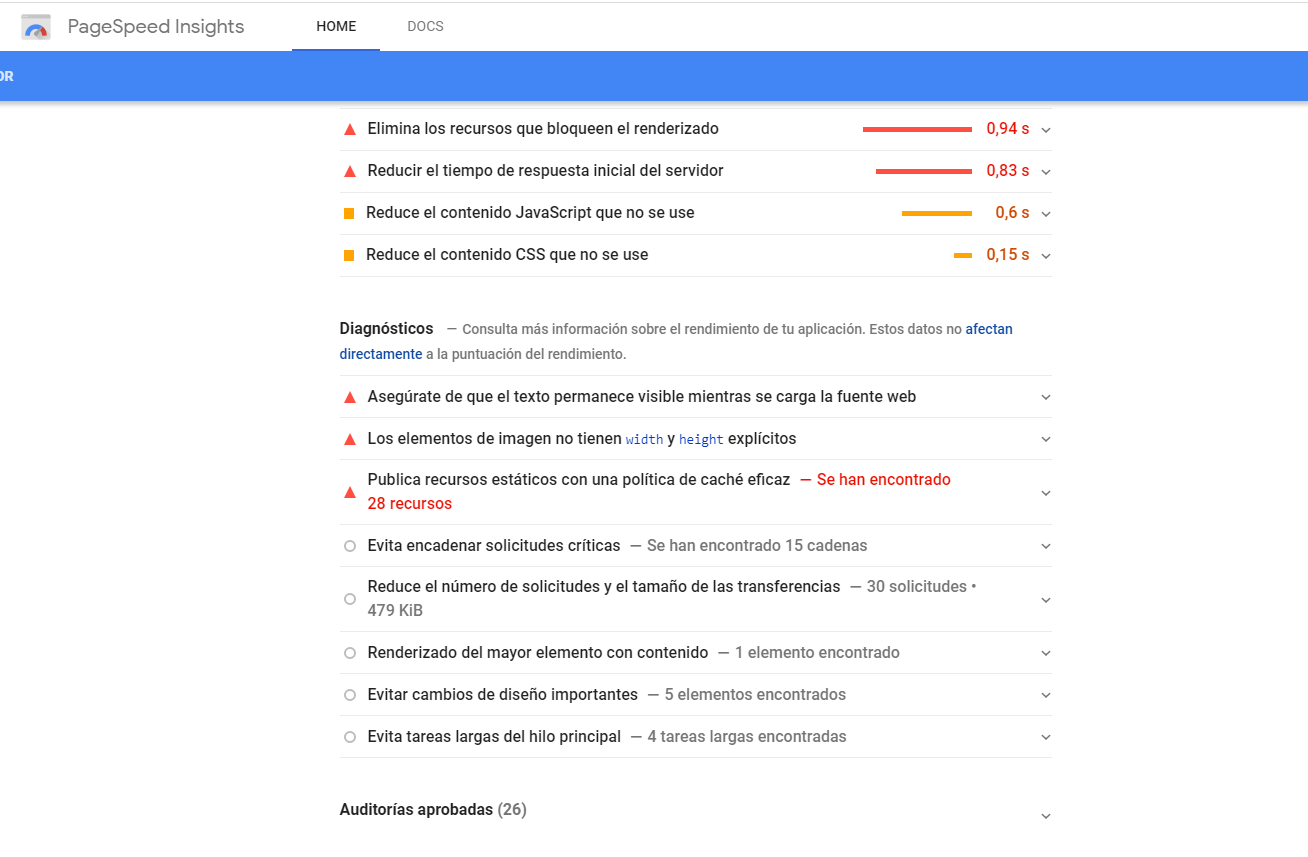This screenshot has width=1308, height=857.
Task: Click 'Reduce el contenido CSS que no se use'
Action: (507, 255)
